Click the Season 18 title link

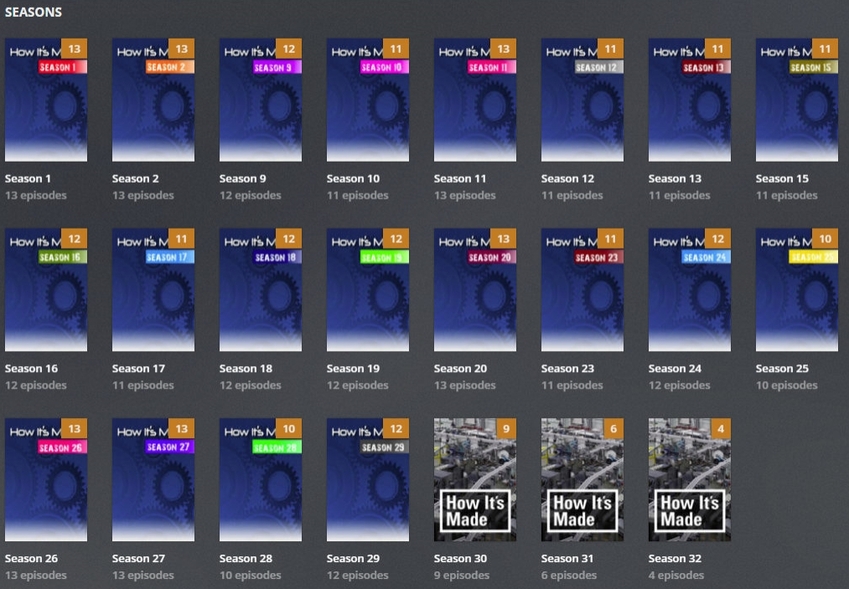(x=246, y=369)
